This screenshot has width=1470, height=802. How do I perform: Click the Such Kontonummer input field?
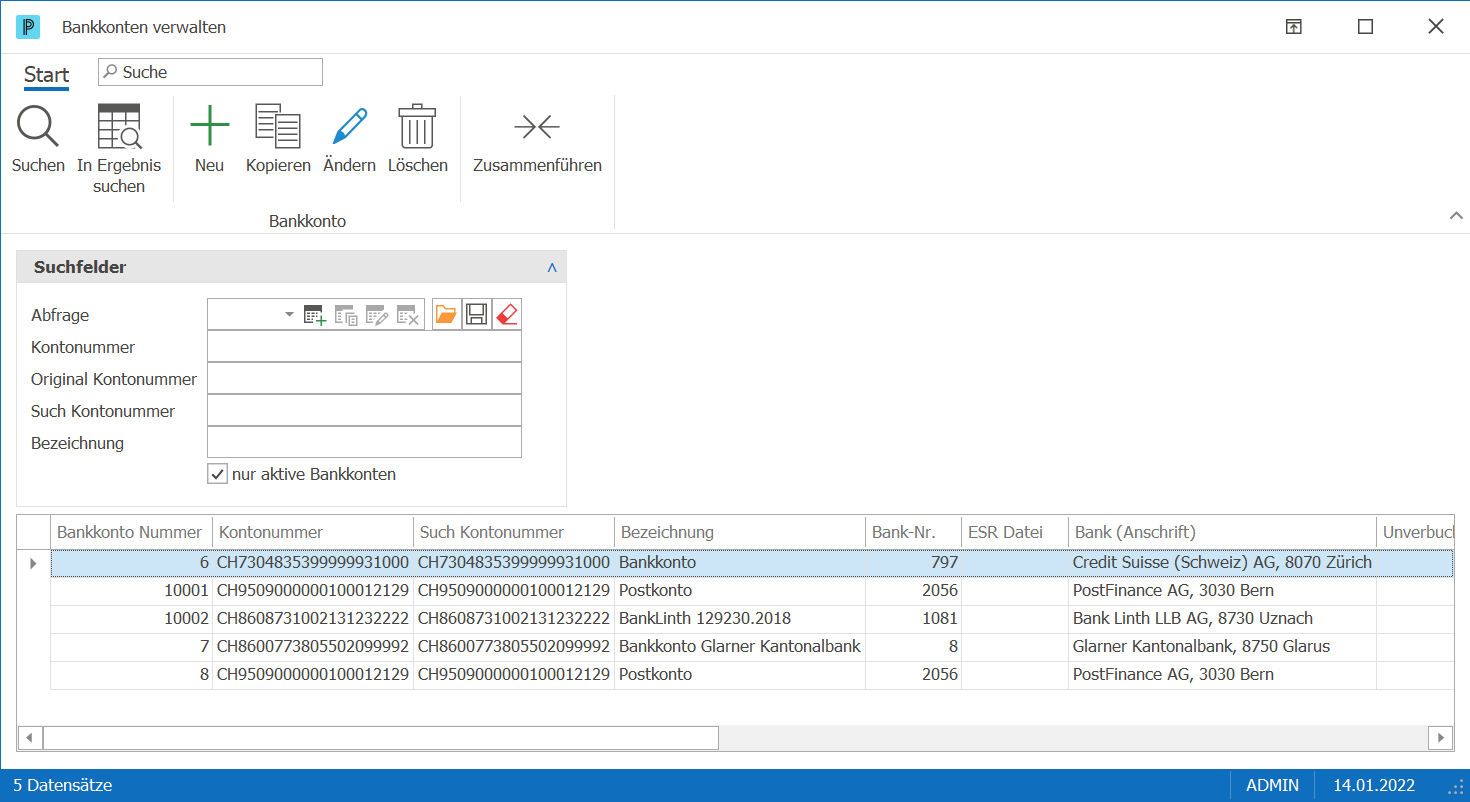pyautogui.click(x=364, y=411)
